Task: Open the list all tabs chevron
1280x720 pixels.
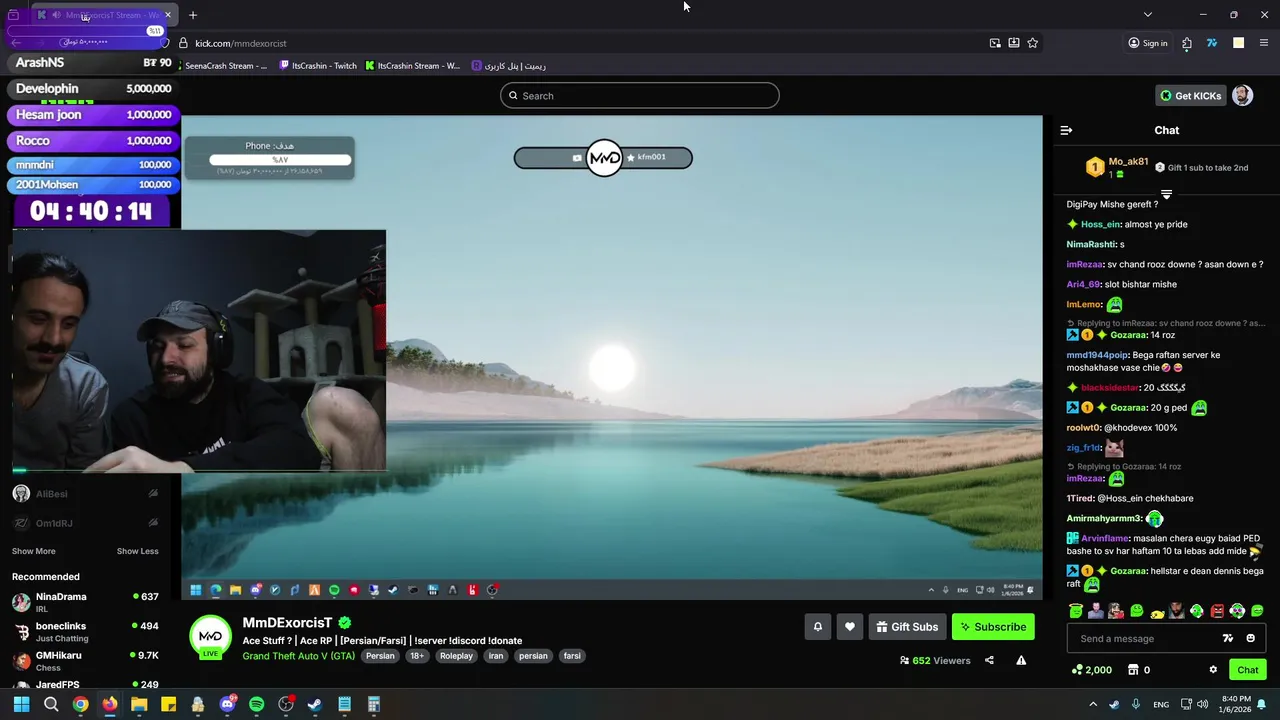Action: point(1147,15)
